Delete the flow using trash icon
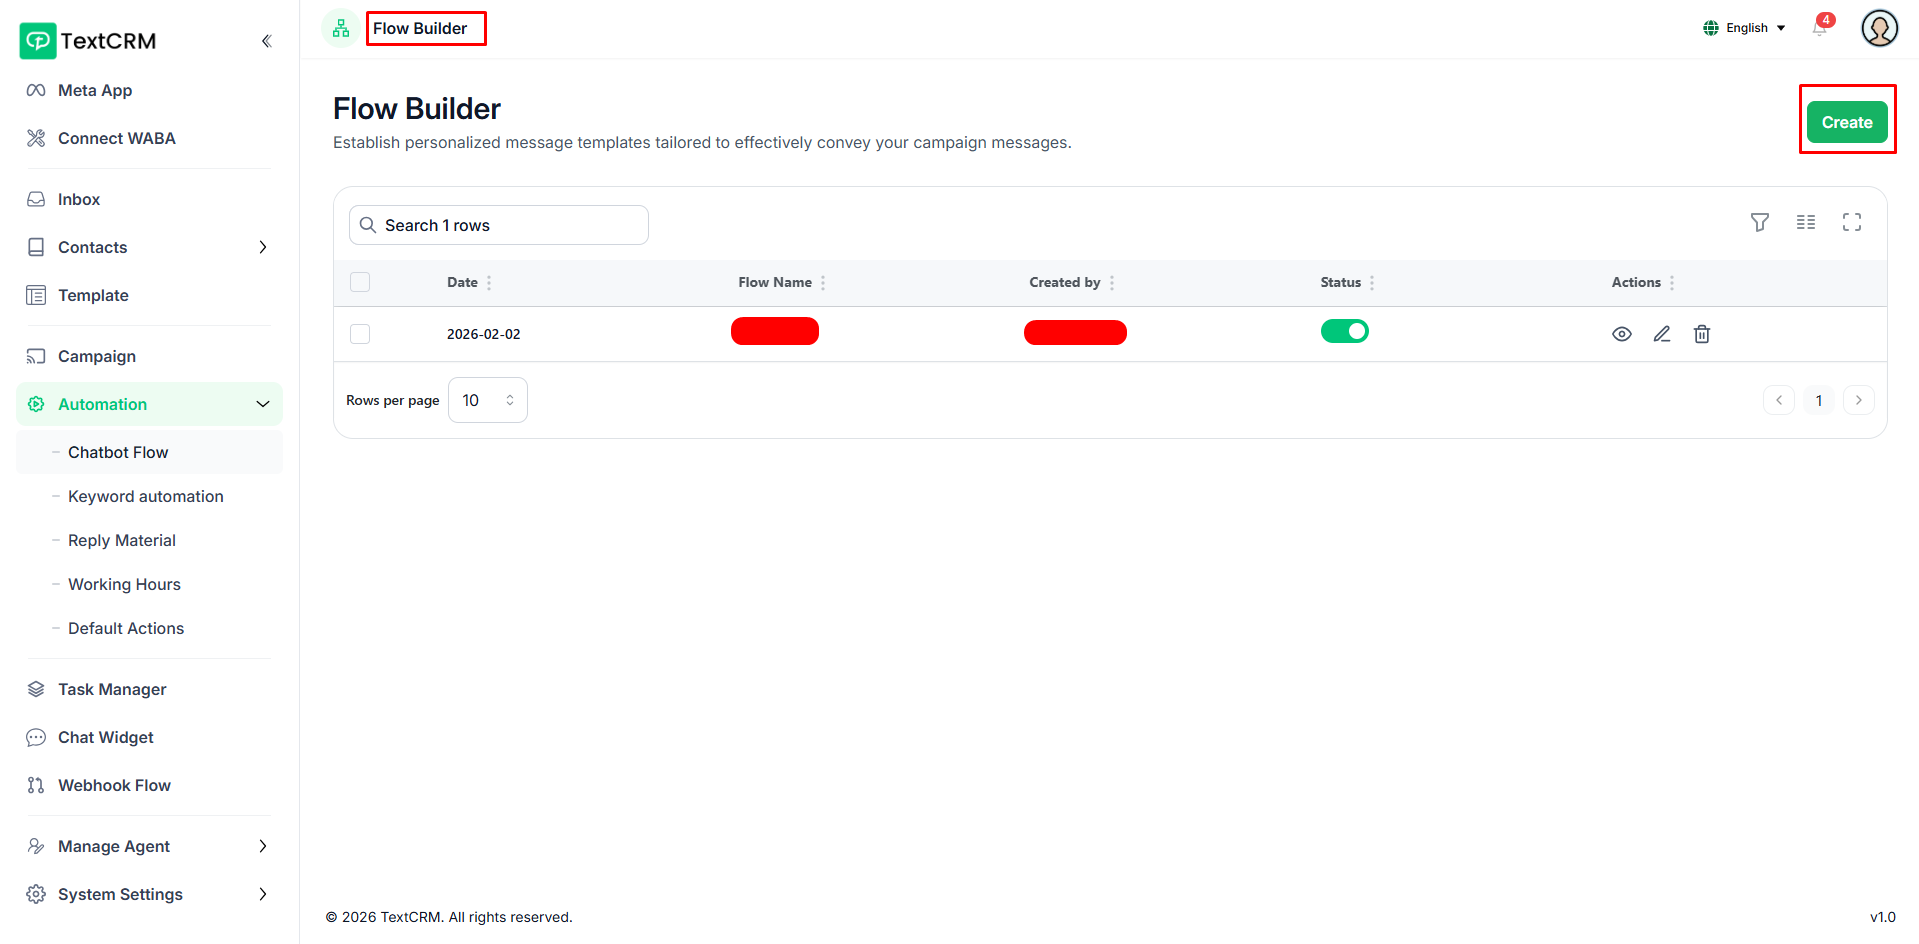1919x944 pixels. coord(1701,334)
